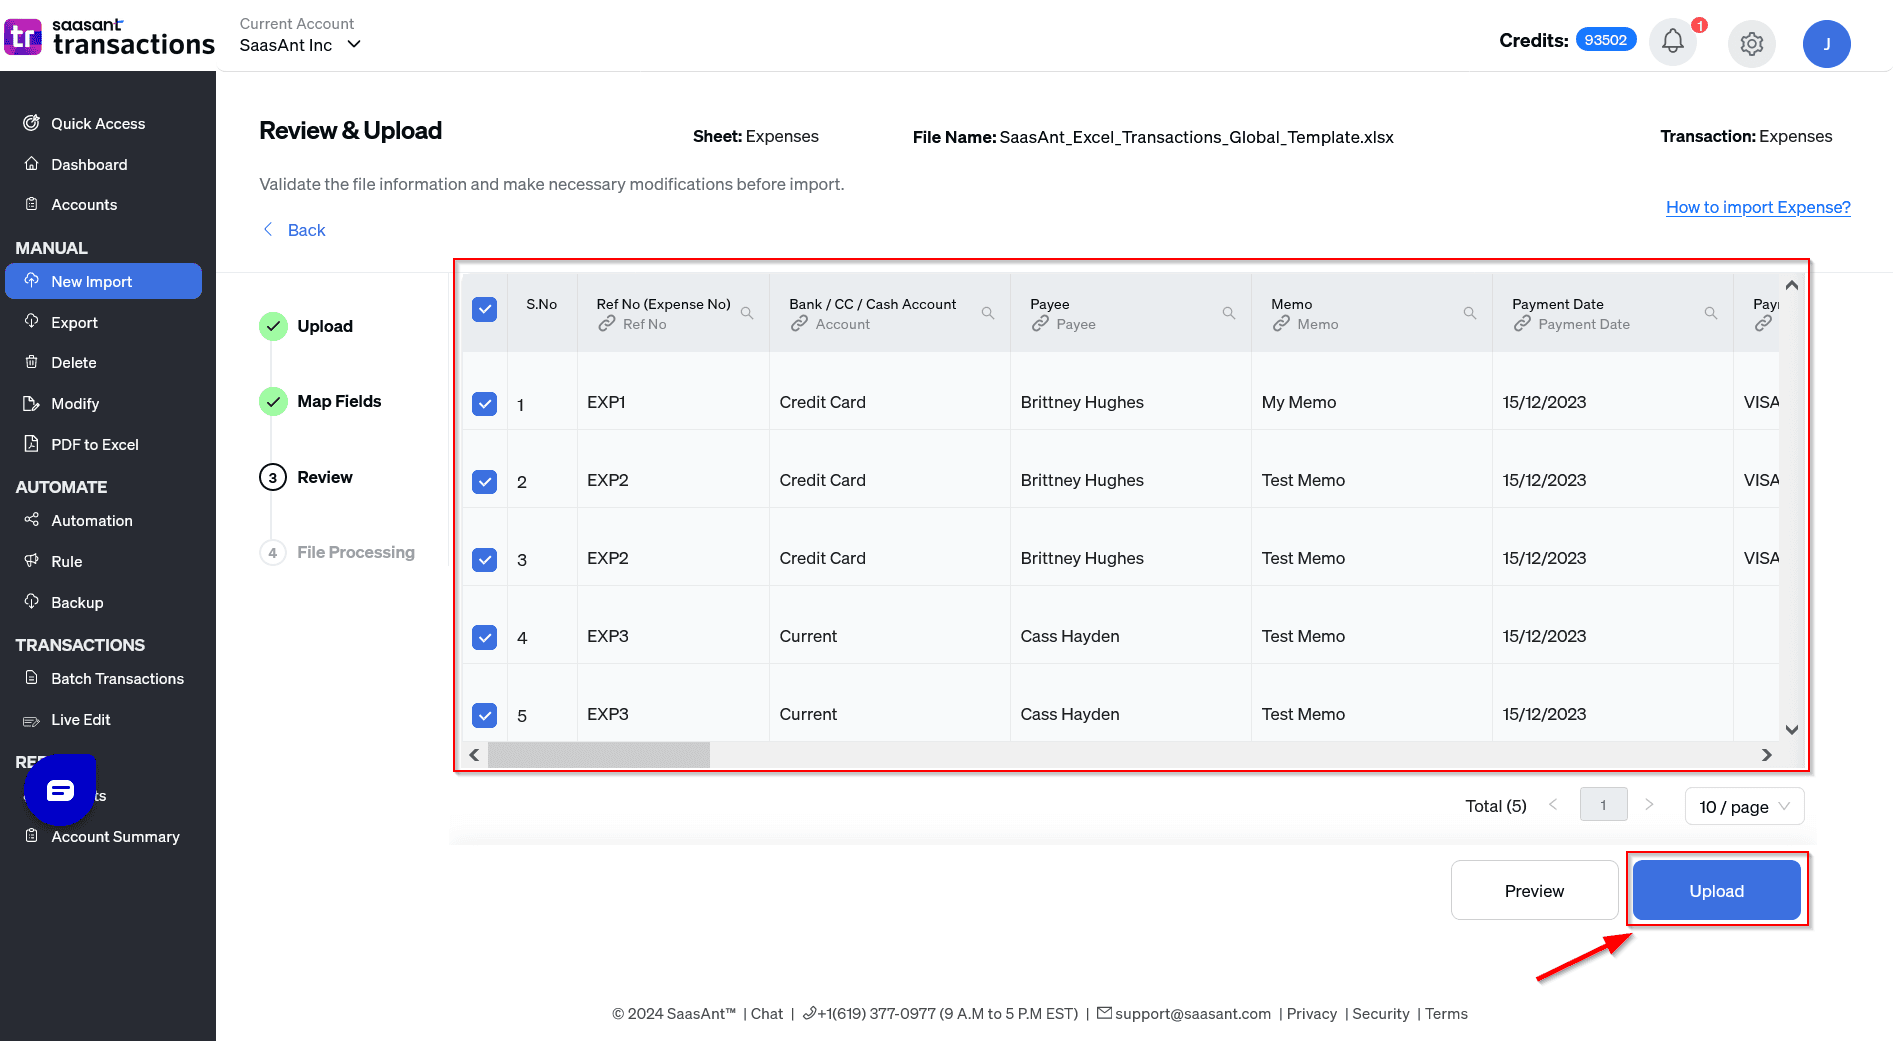Click the Credits 93502 badge
Screen dimensions: 1893x1041
coord(1606,40)
